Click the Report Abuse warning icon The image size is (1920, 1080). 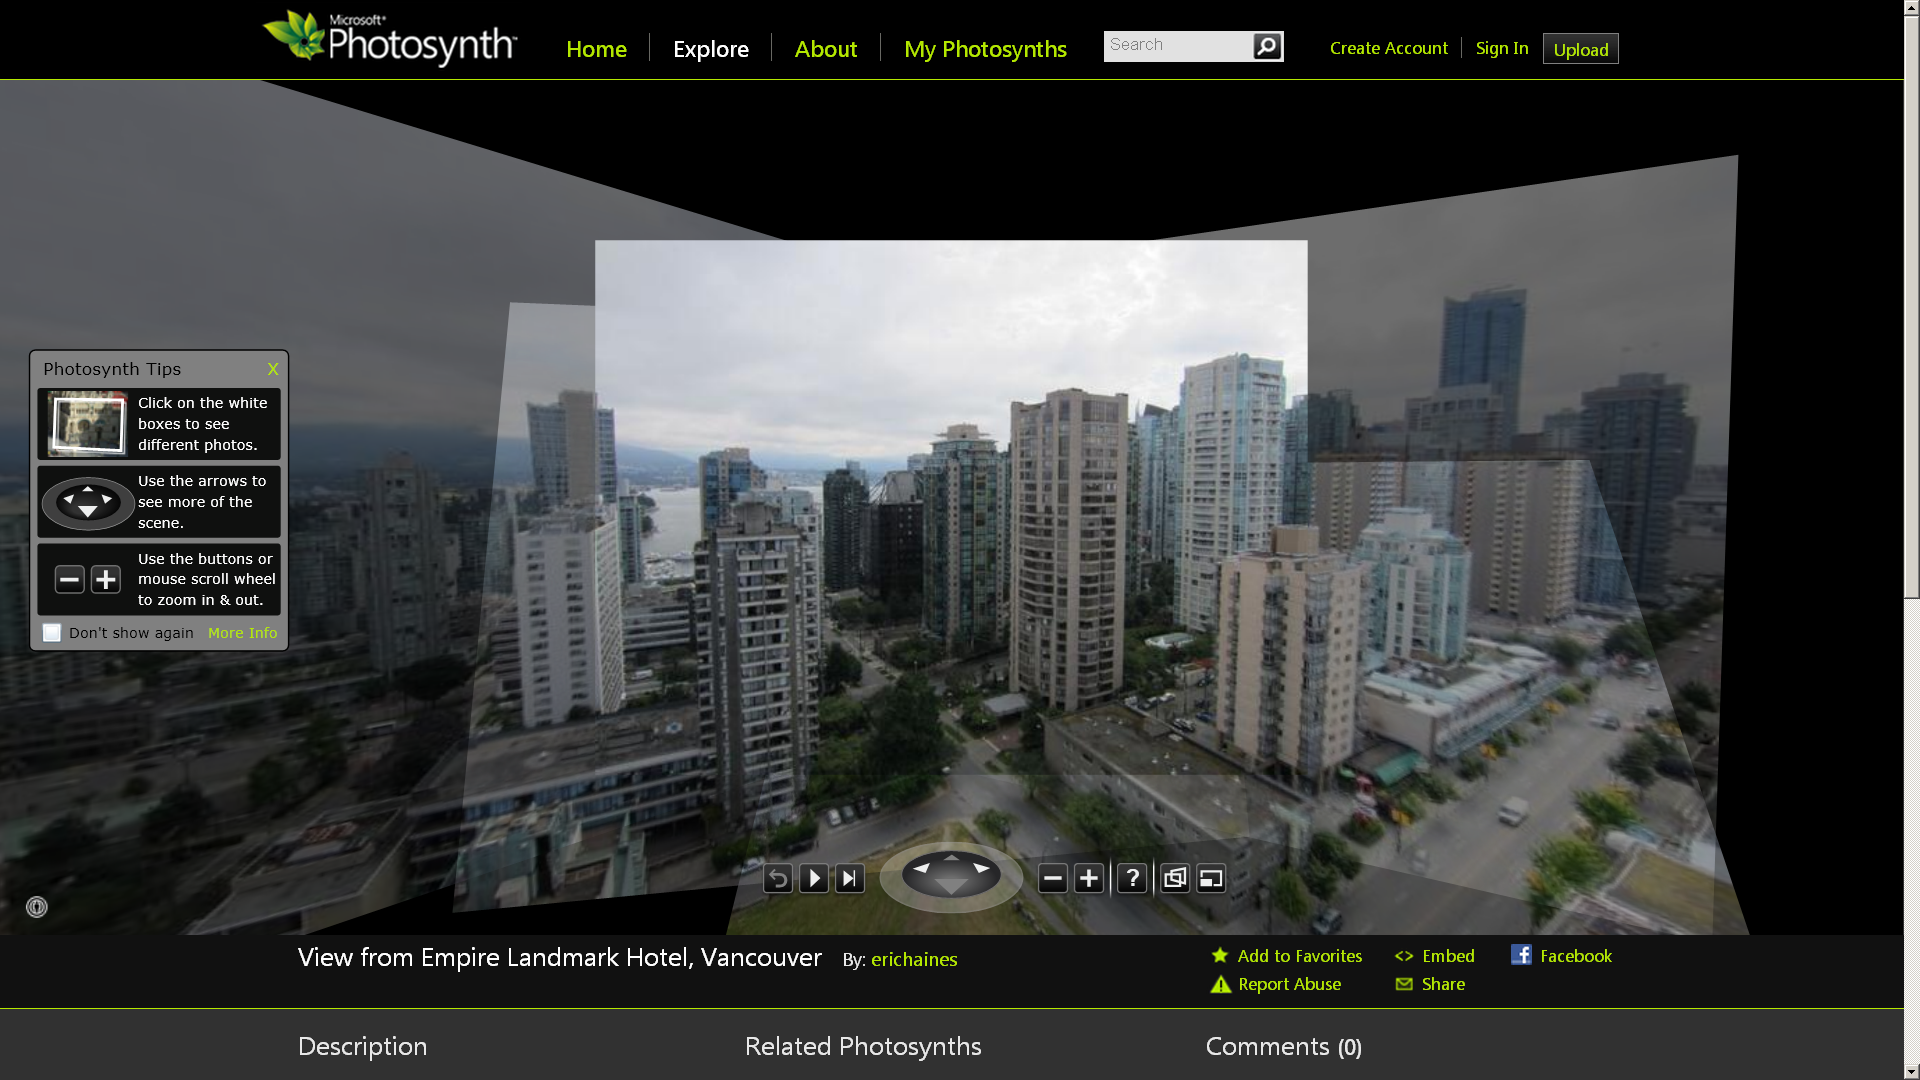[x=1221, y=984]
